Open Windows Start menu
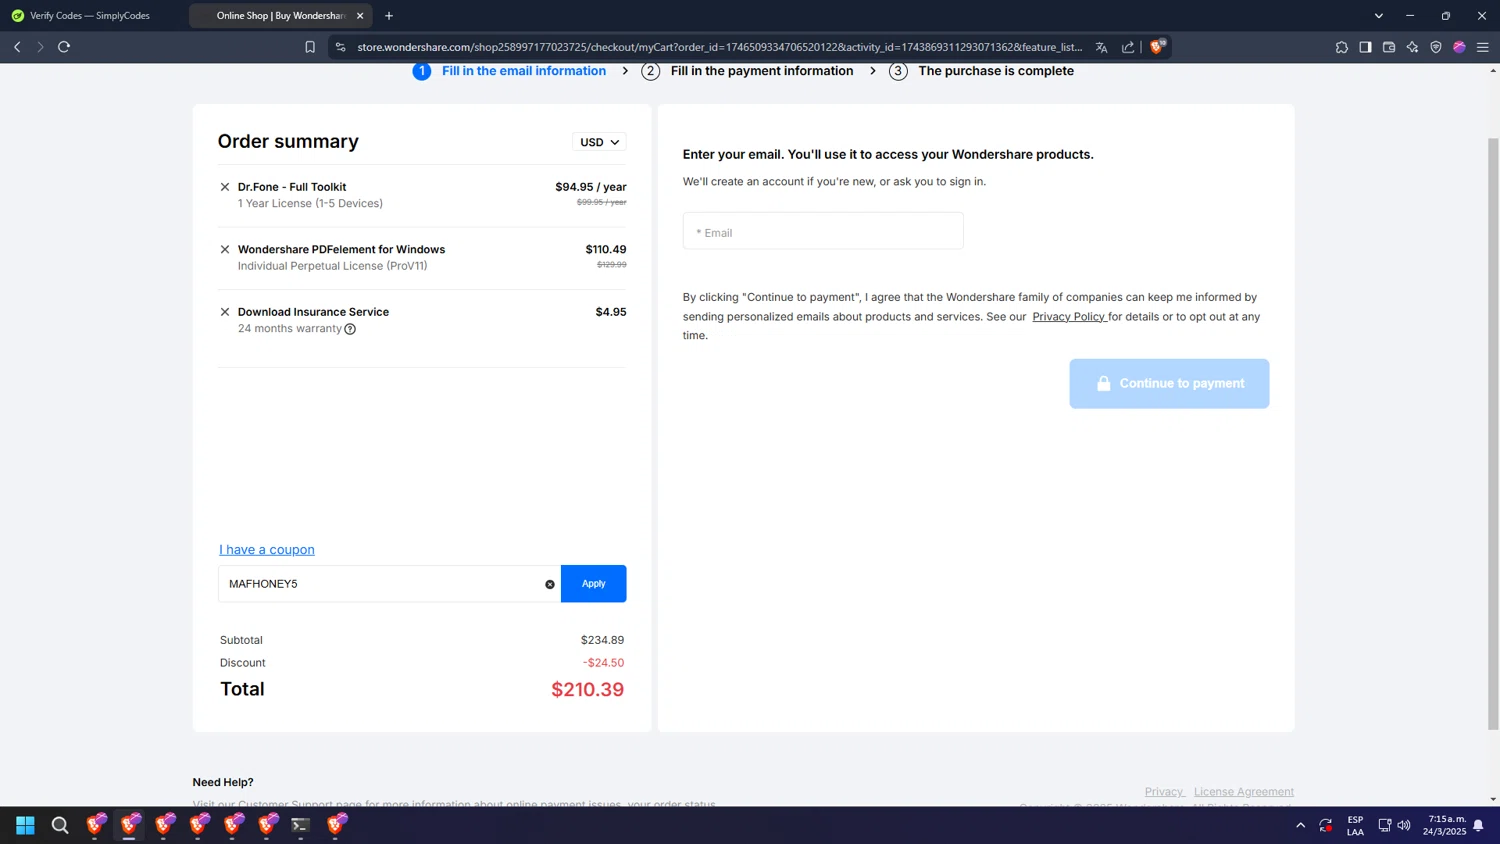This screenshot has height=844, width=1500. tap(25, 825)
